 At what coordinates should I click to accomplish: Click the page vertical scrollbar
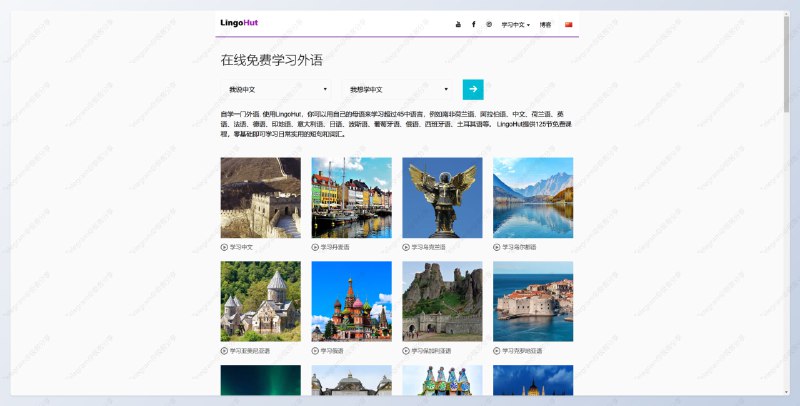(786, 60)
